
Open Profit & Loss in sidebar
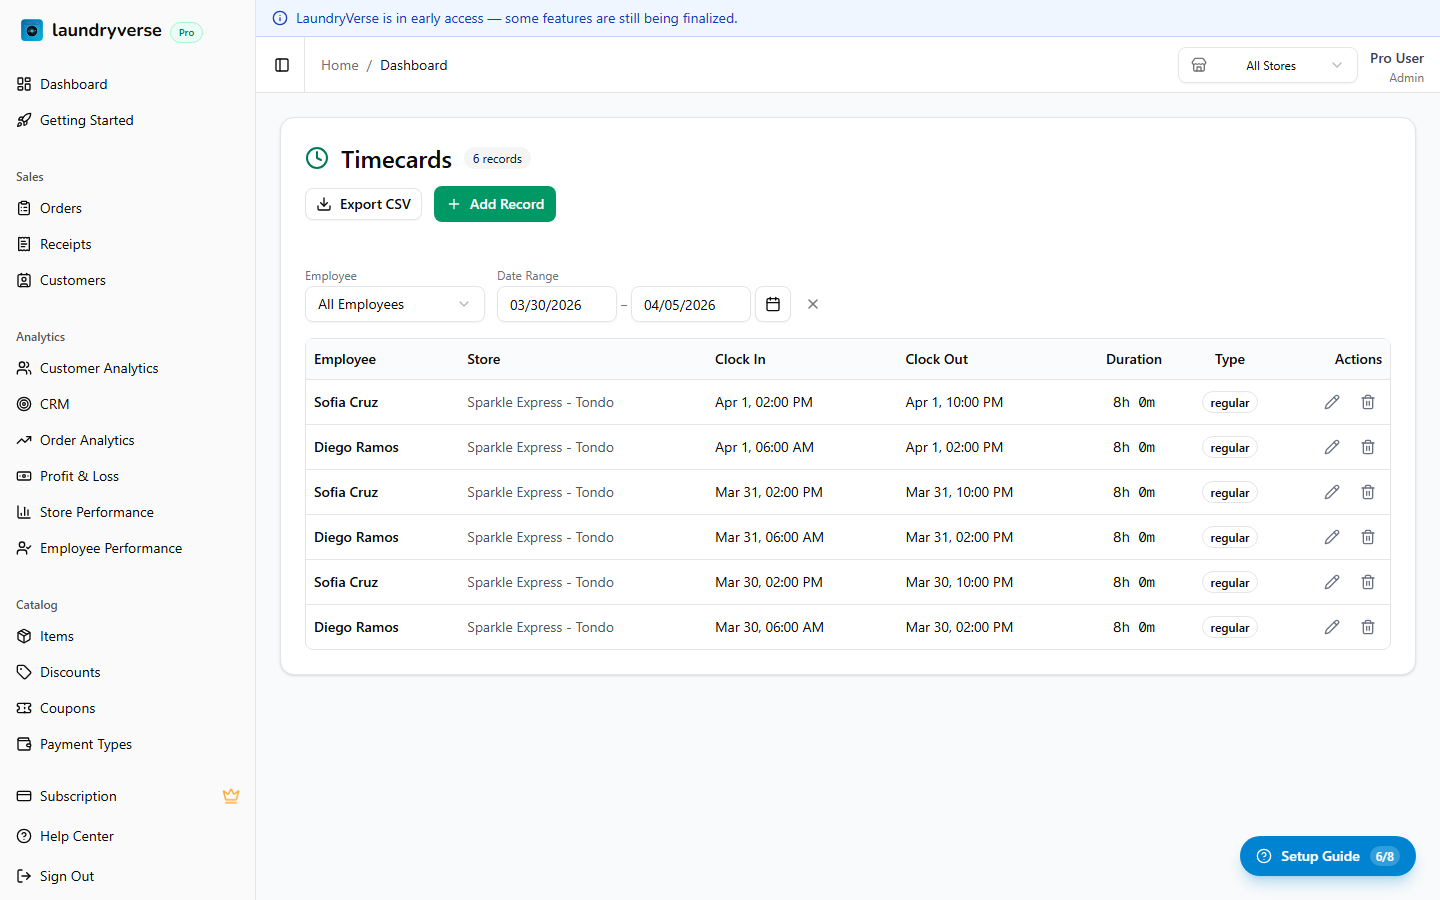(79, 476)
